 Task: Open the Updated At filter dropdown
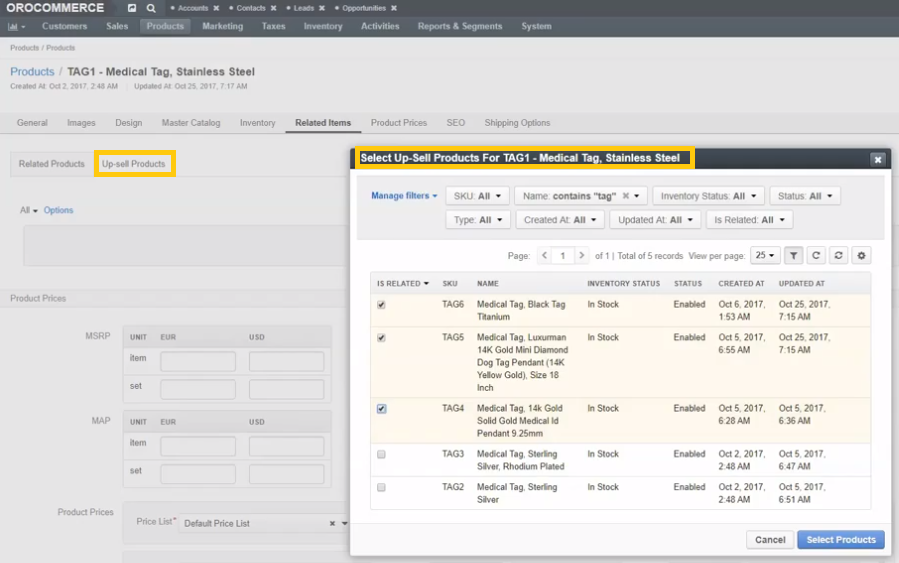pyautogui.click(x=655, y=220)
